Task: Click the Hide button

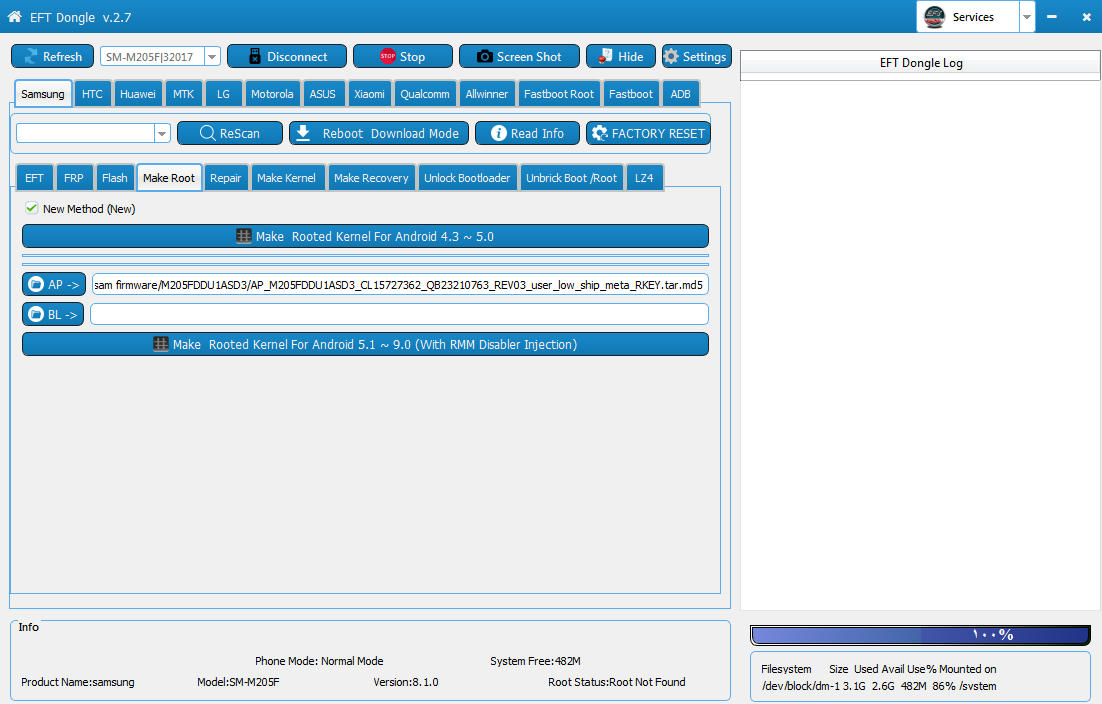Action: pos(621,56)
